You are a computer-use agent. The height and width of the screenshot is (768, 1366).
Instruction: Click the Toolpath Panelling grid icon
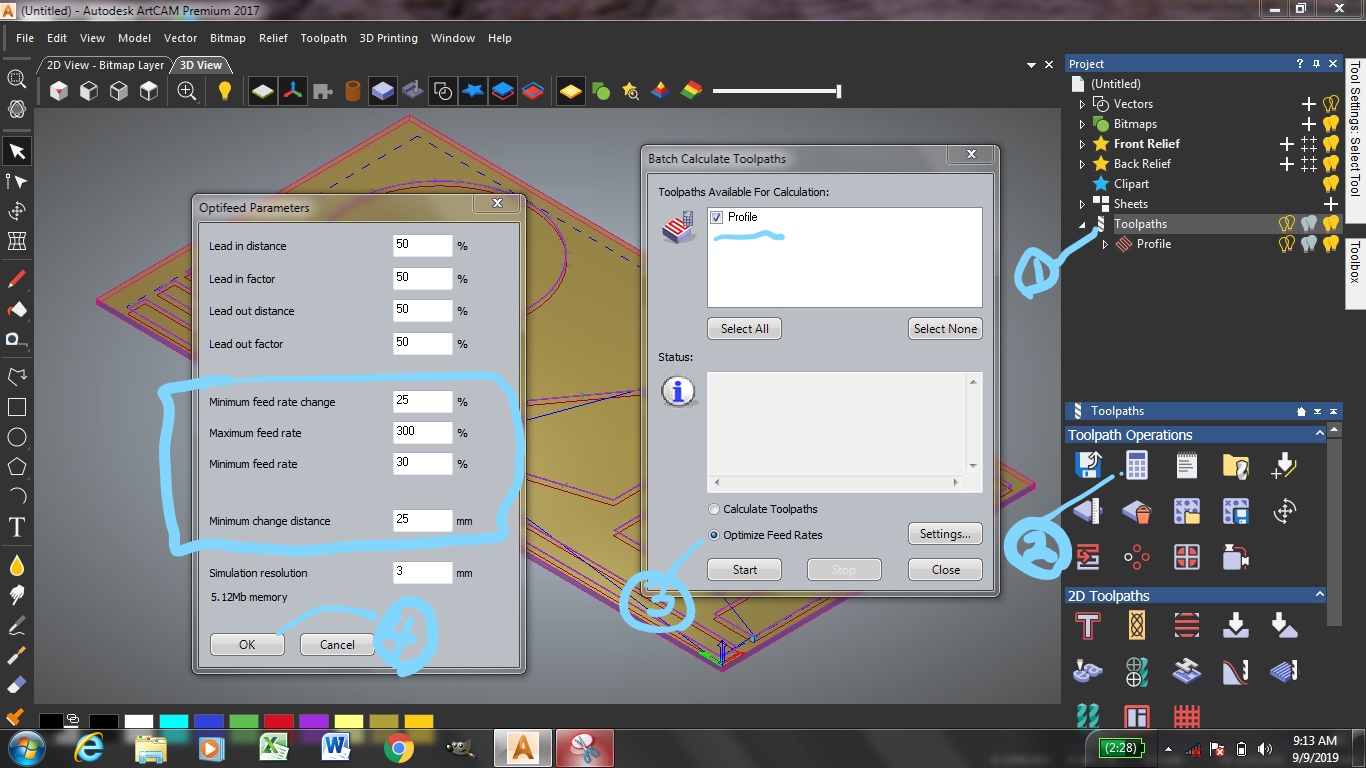click(1187, 556)
